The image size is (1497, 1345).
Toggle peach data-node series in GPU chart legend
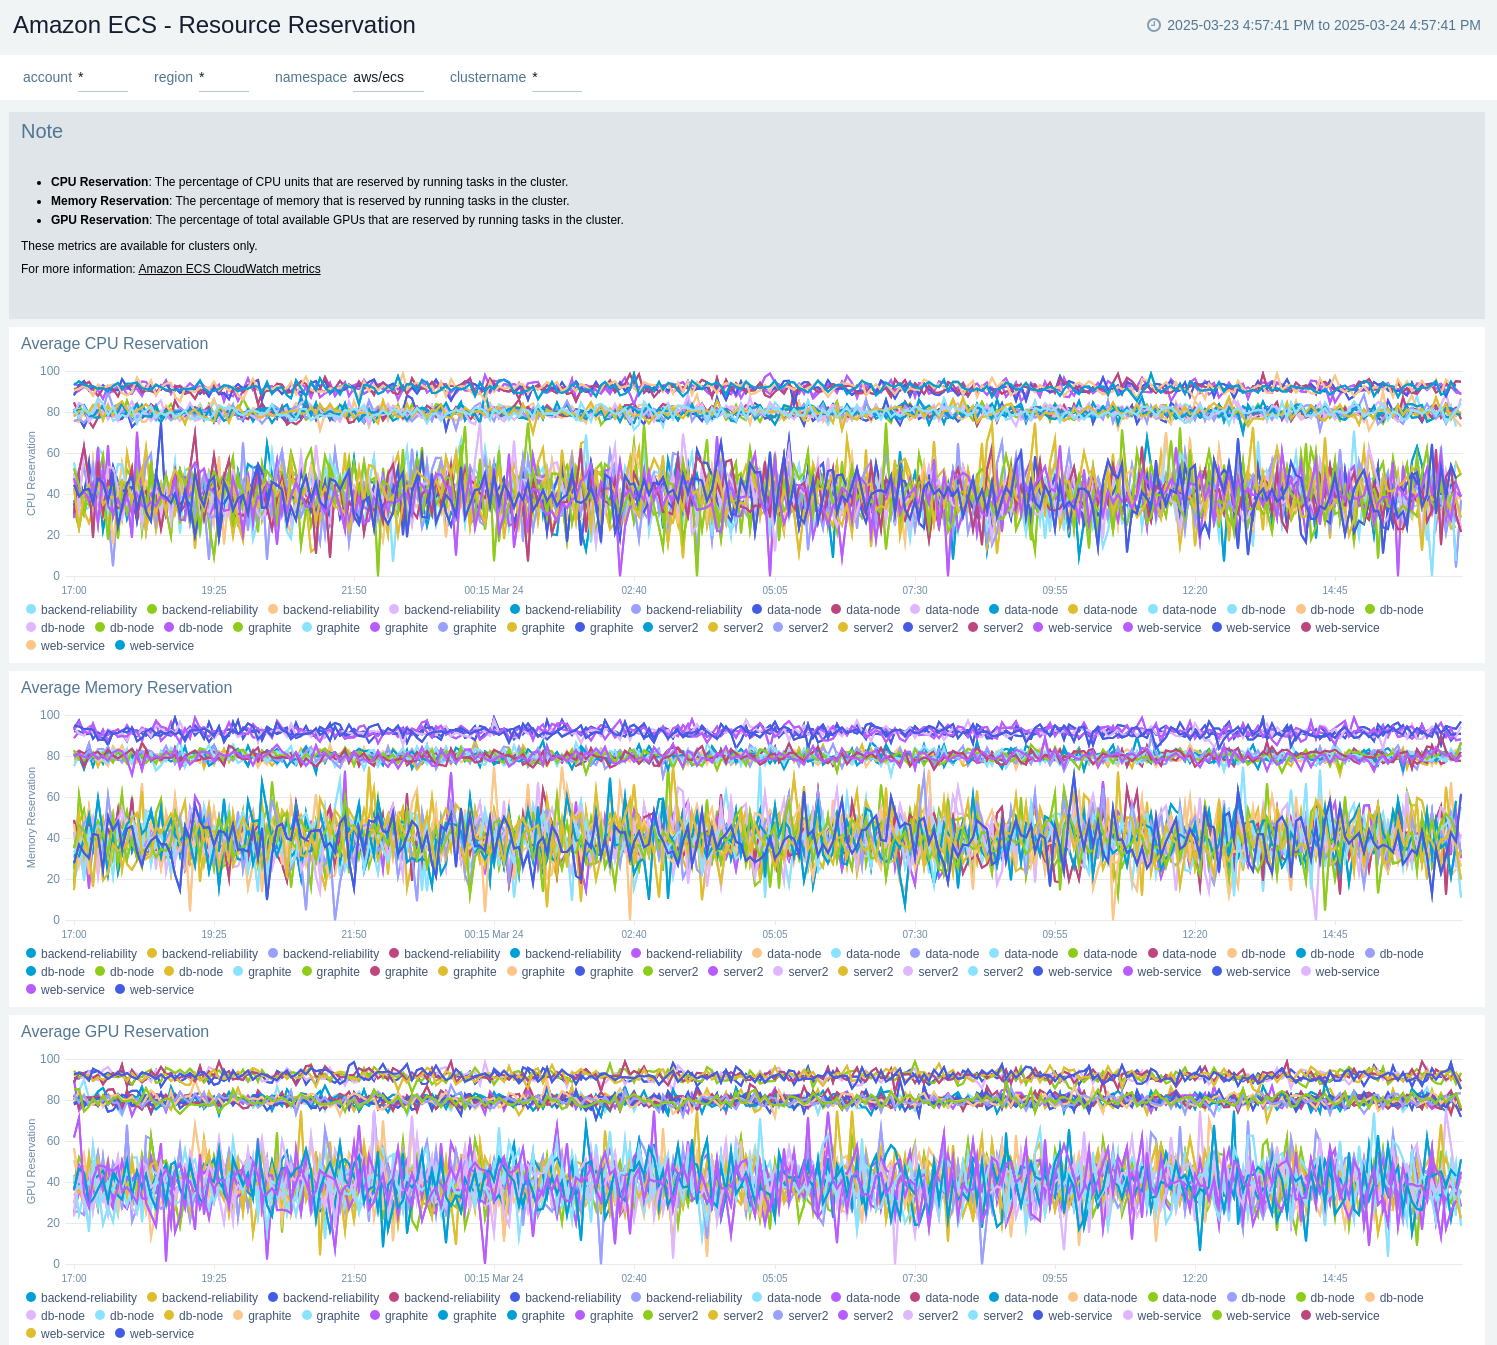(x=1102, y=1298)
